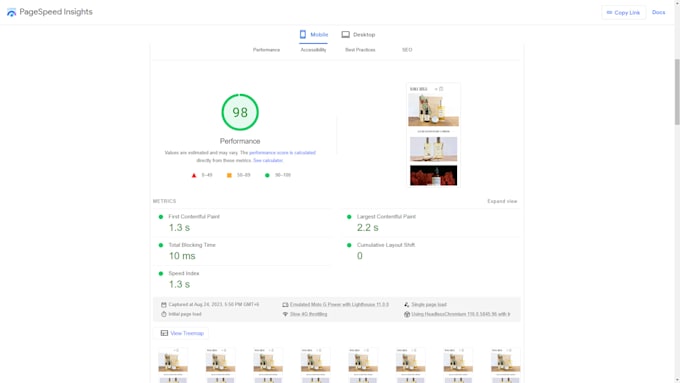Viewport: 680px width, 383px height.
Task: Click green dot beside Cumulative Layout Shift
Action: coord(349,245)
